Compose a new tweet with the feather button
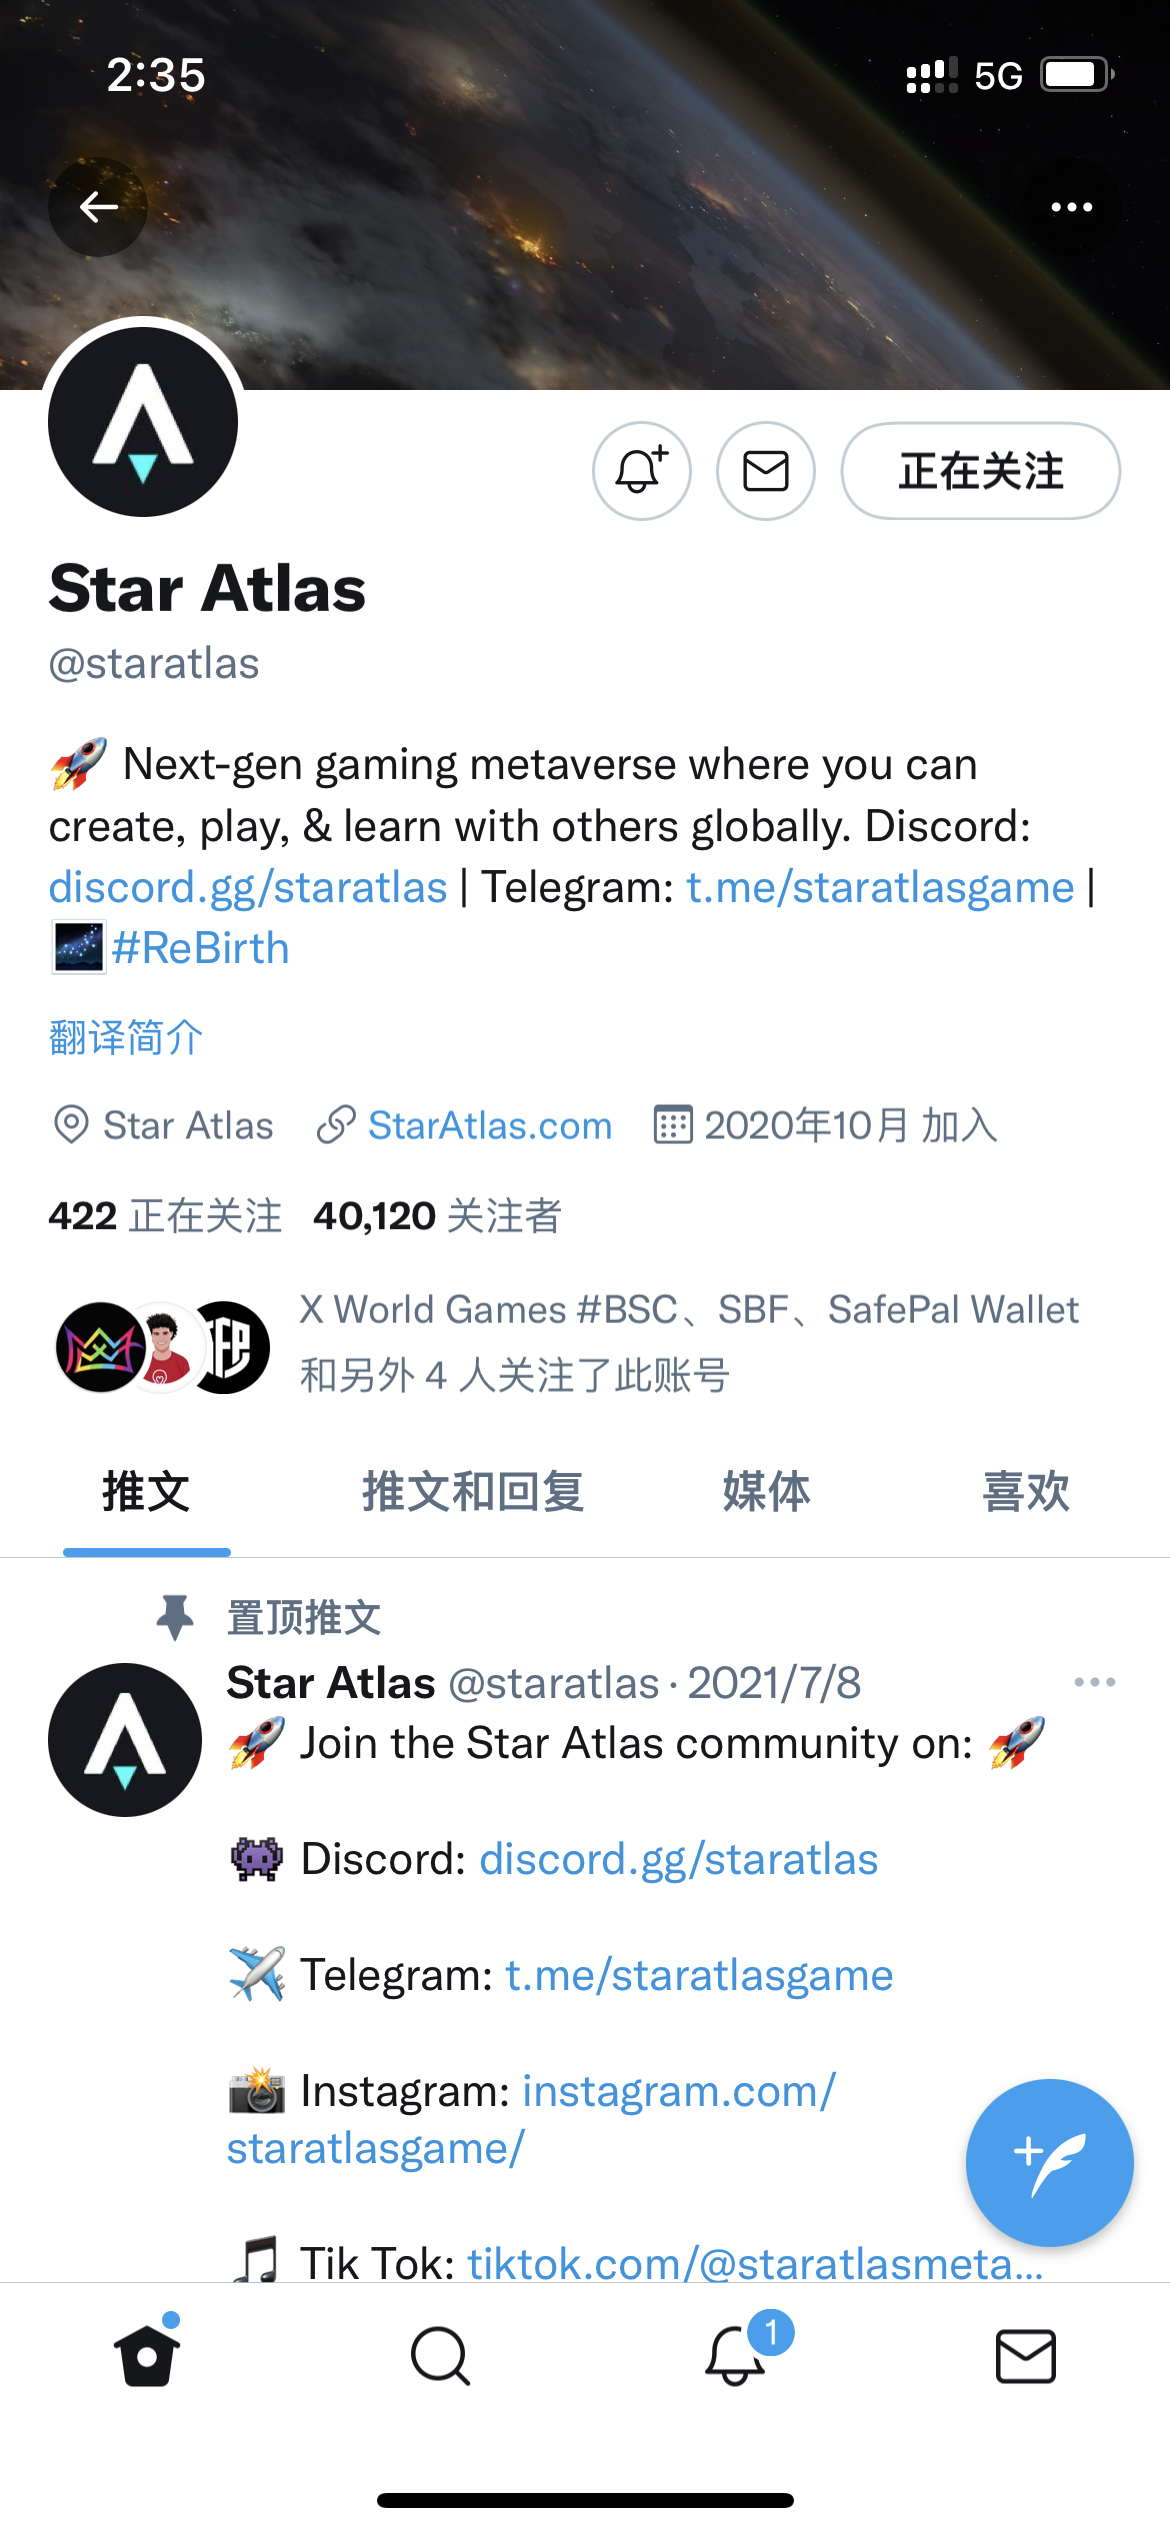Viewport: 1170px width, 2532px height. [x=1049, y=2163]
